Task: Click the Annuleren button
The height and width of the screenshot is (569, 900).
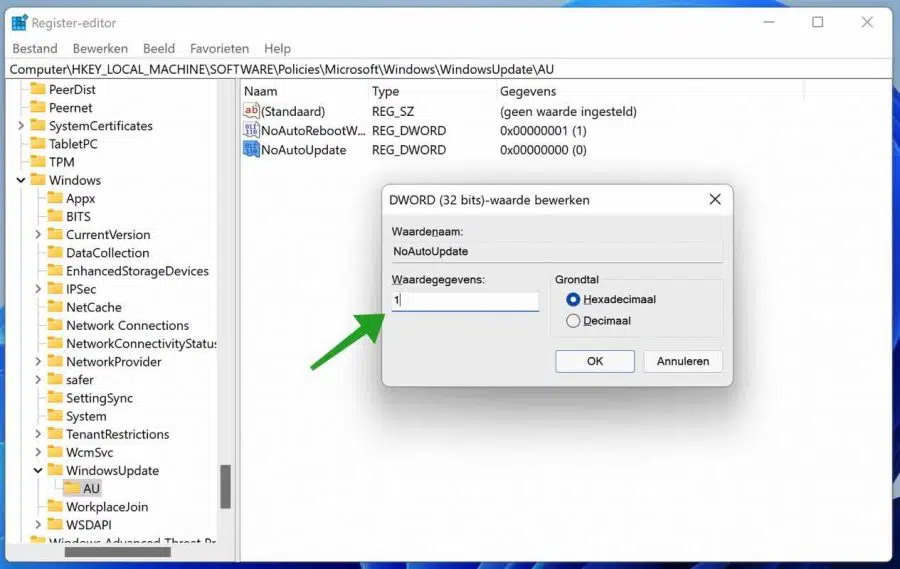Action: (682, 361)
